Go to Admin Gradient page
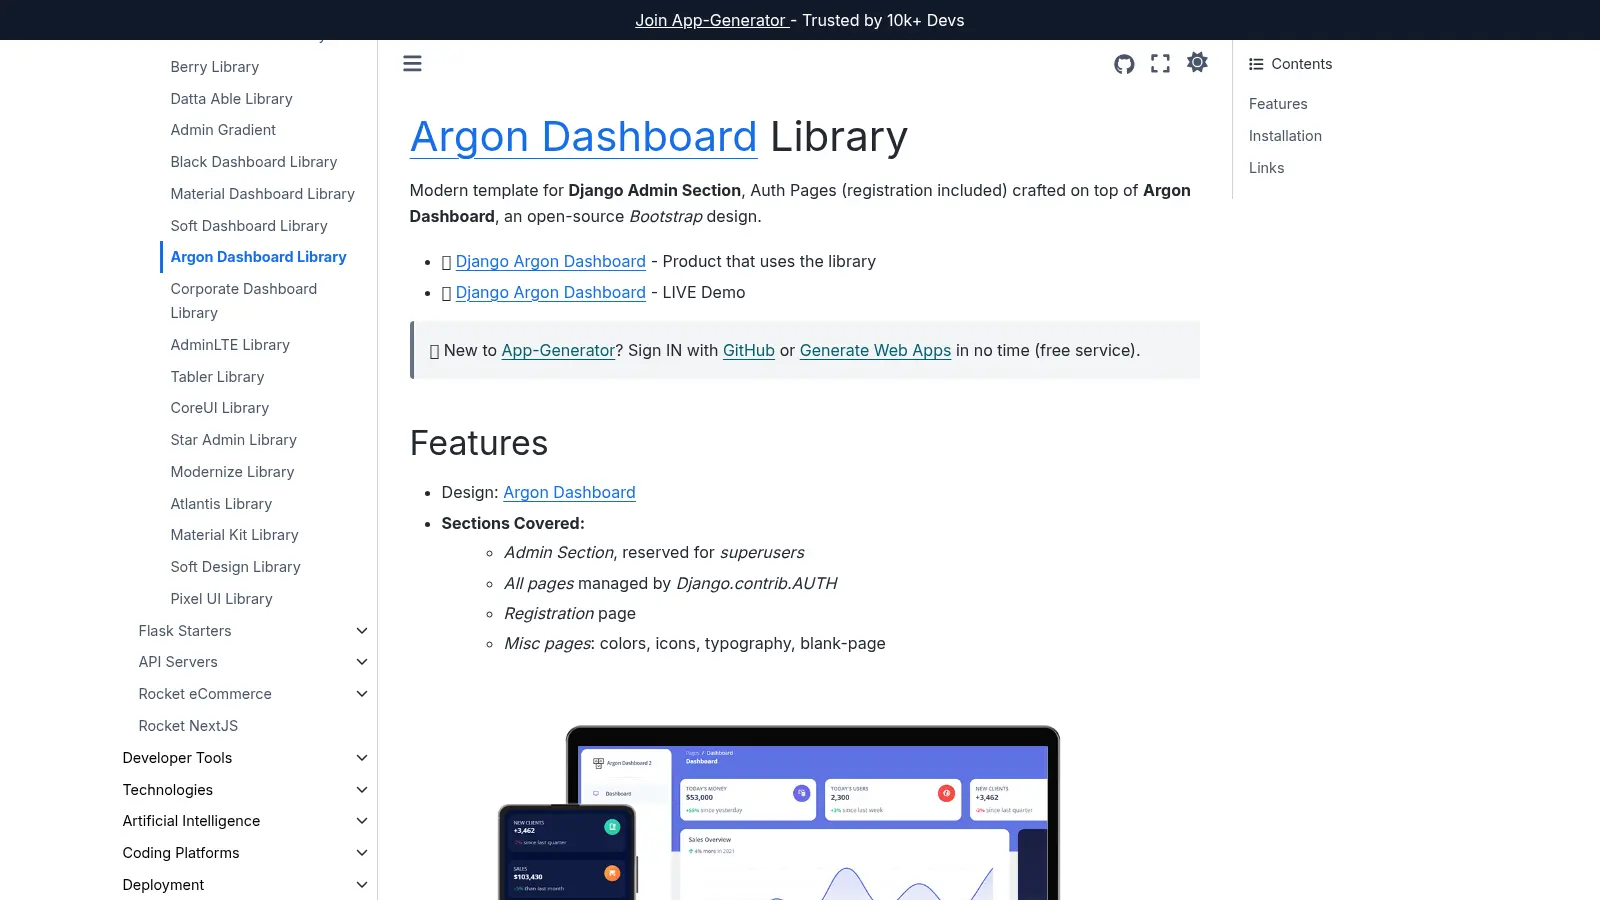Viewport: 1600px width, 900px height. [x=223, y=130]
